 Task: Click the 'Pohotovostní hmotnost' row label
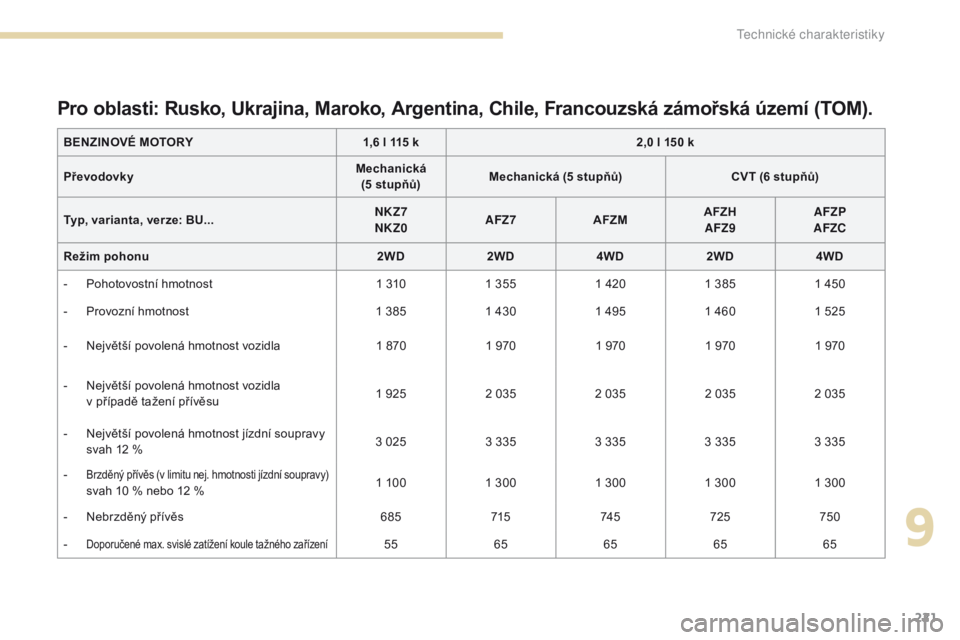click(x=149, y=284)
